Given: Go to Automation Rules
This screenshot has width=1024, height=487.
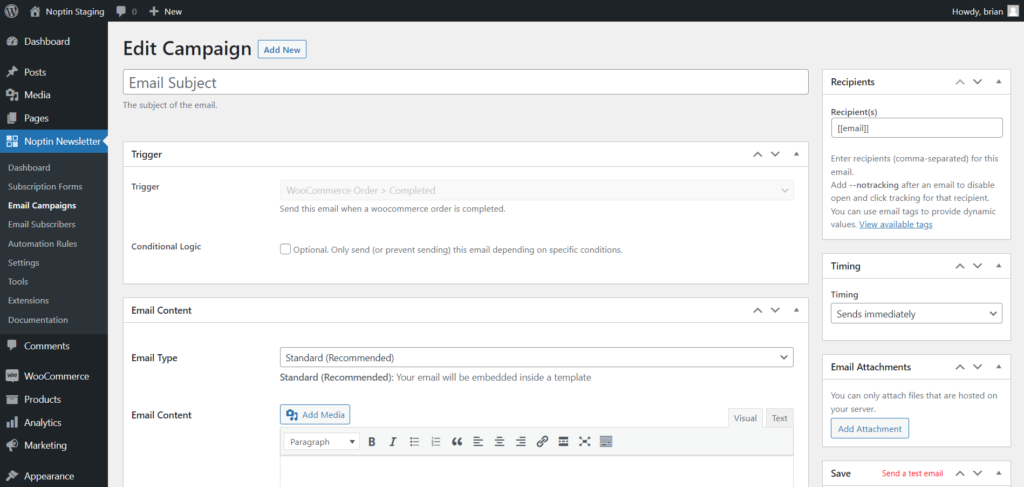Looking at the screenshot, I should (x=42, y=244).
